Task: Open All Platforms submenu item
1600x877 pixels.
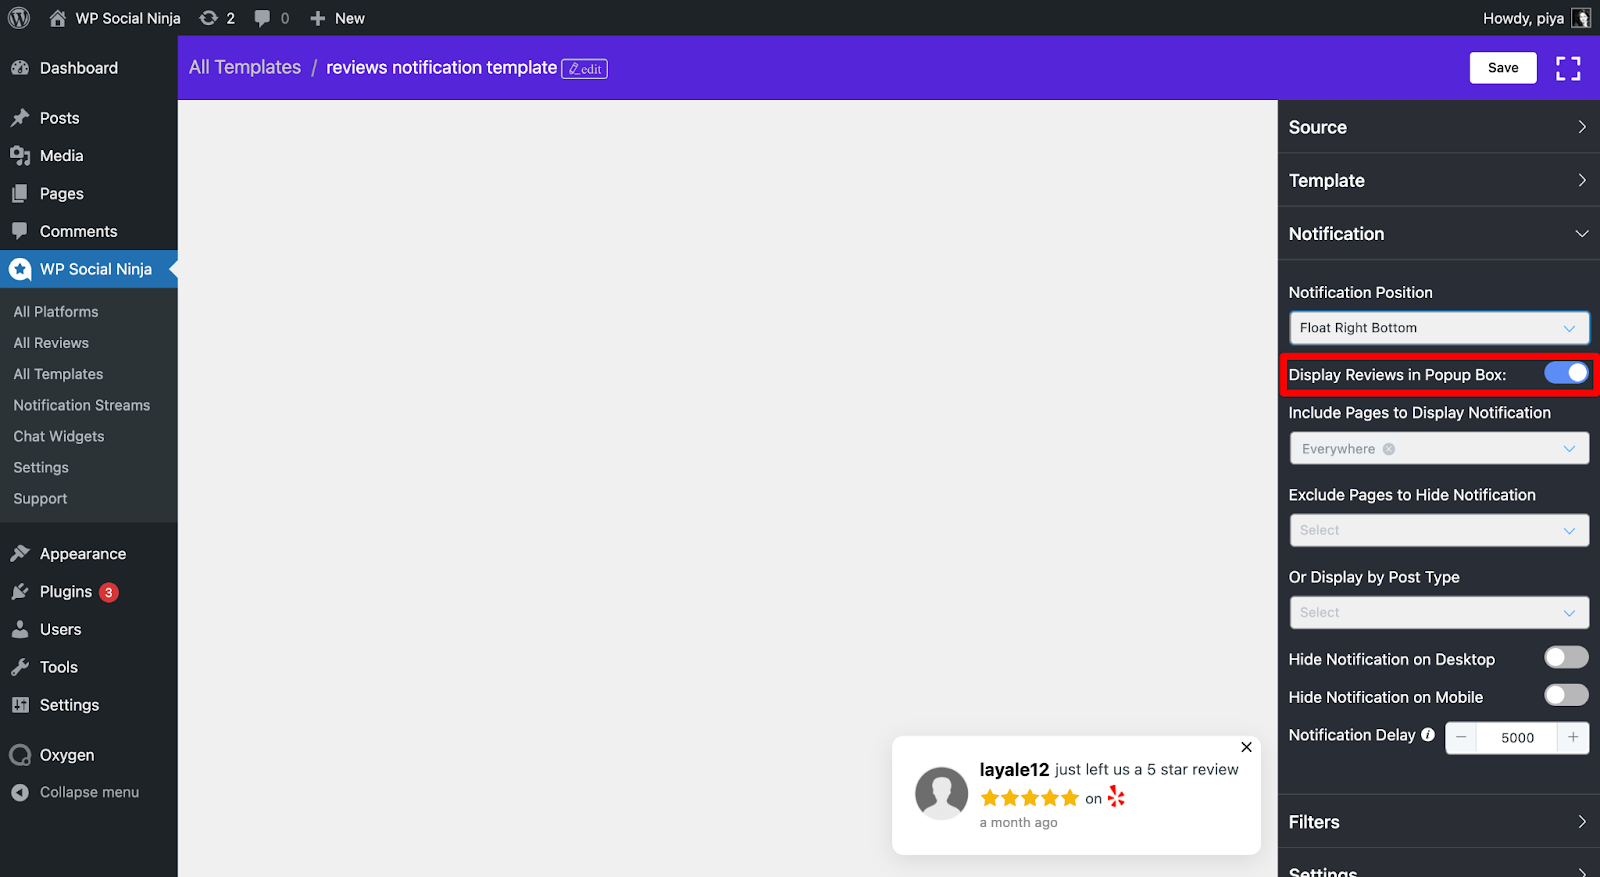Action: [56, 312]
